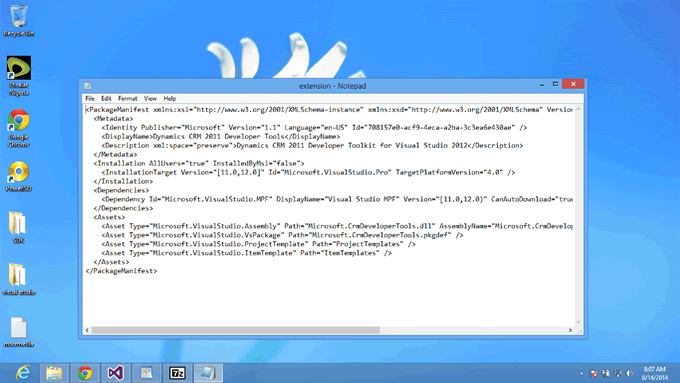The image size is (680, 383).
Task: Open the File menu in Notepad
Action: point(90,98)
